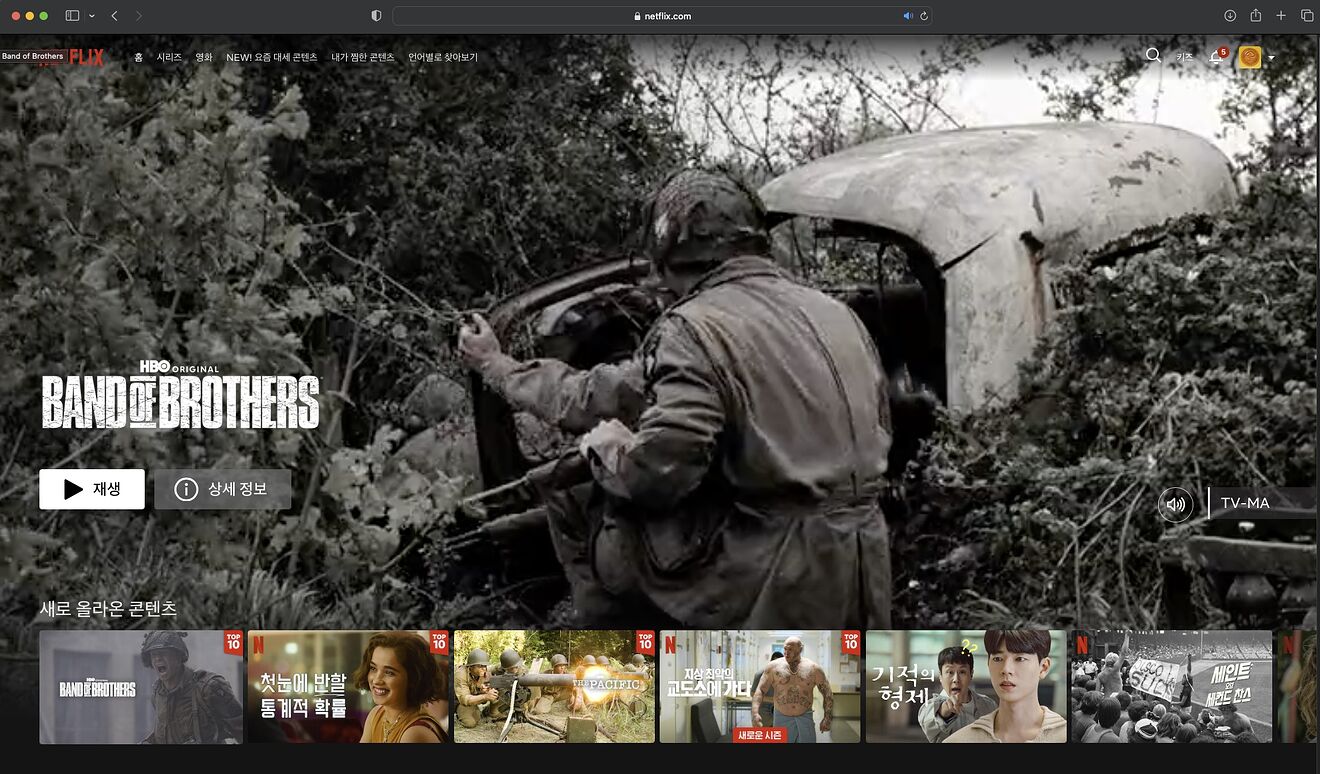Screen dimensions: 1320x774
Task: Open the 시리즈 menu item
Action: coord(169,57)
